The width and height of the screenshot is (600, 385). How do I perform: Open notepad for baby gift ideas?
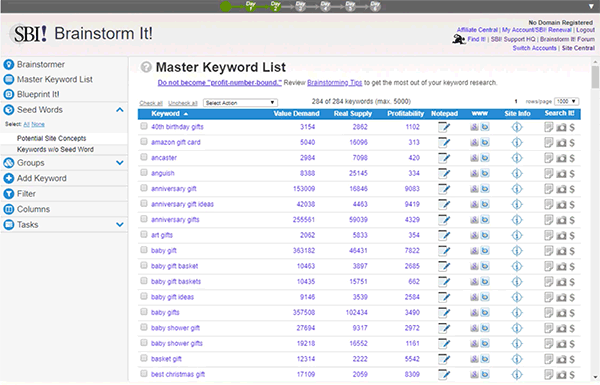click(444, 297)
